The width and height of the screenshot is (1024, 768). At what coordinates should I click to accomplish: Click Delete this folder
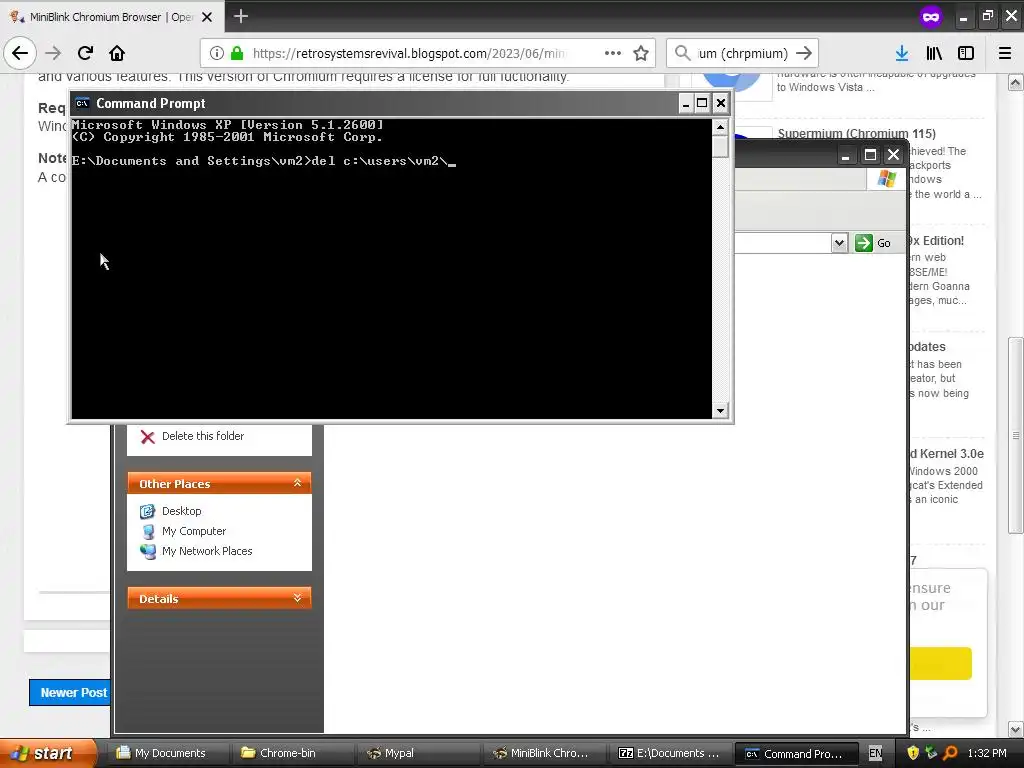click(202, 436)
